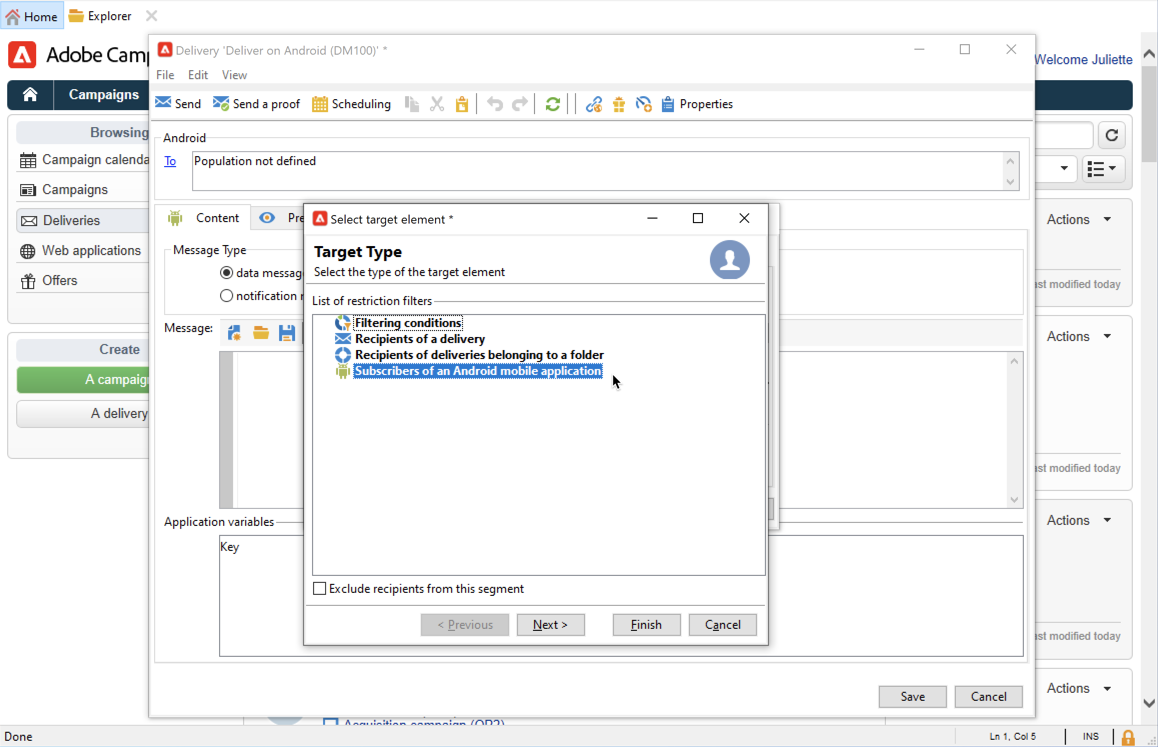Open Deliveries in the sidebar
The width and height of the screenshot is (1158, 747).
[x=83, y=220]
